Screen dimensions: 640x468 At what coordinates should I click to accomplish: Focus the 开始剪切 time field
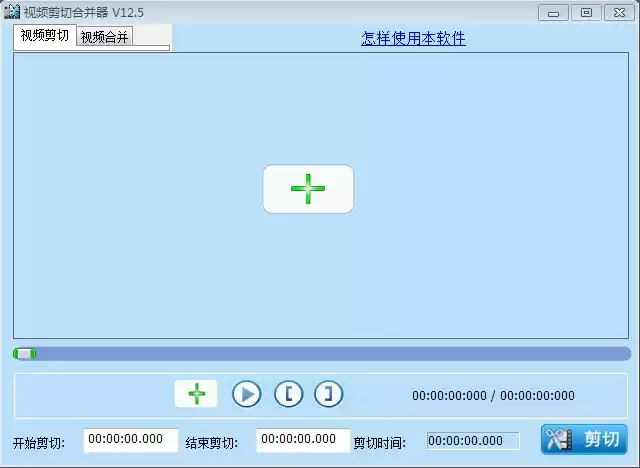[131, 440]
